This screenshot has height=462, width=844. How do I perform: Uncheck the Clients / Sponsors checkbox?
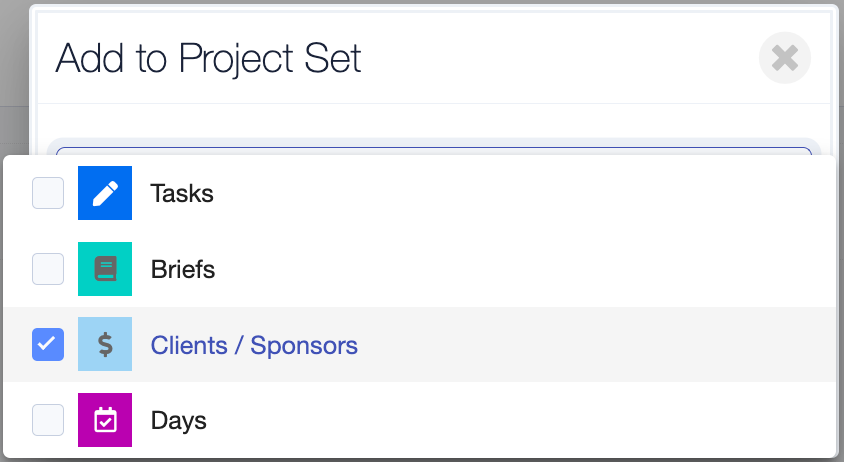click(48, 344)
